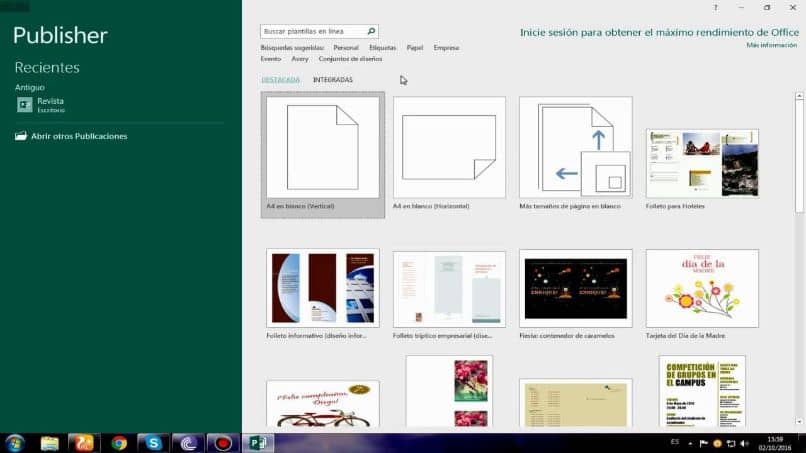Viewport: 806px width, 453px height.
Task: Click the Action Center flag tray icon
Action: pyautogui.click(x=703, y=444)
